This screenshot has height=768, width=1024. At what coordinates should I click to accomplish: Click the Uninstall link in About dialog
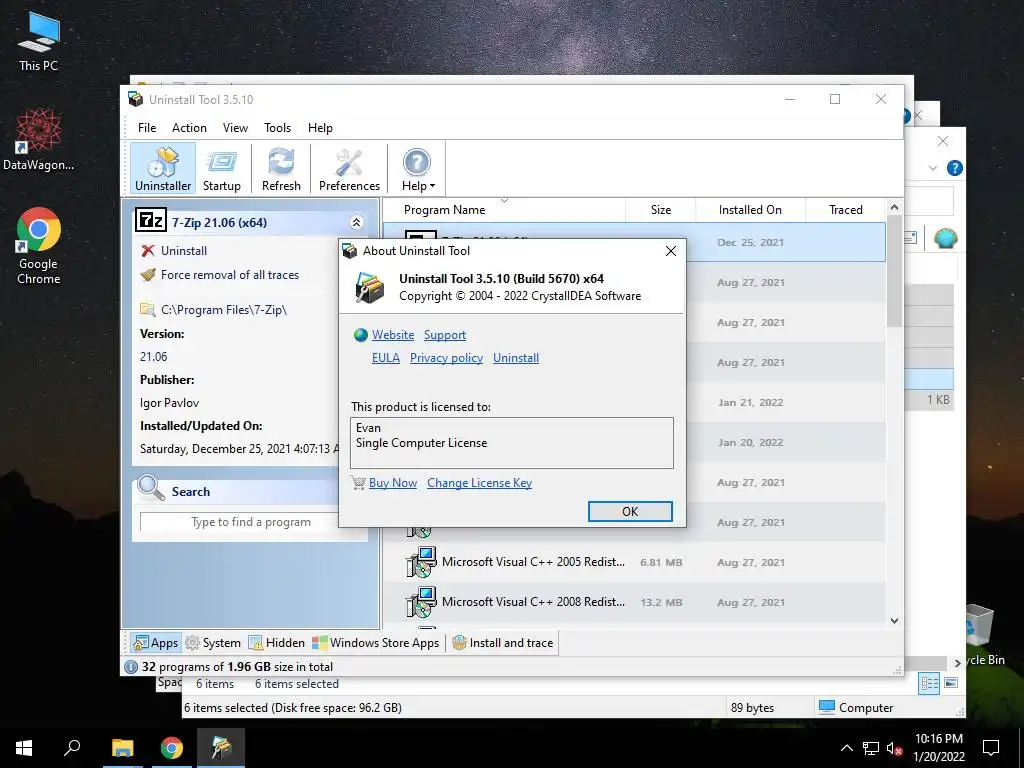516,358
